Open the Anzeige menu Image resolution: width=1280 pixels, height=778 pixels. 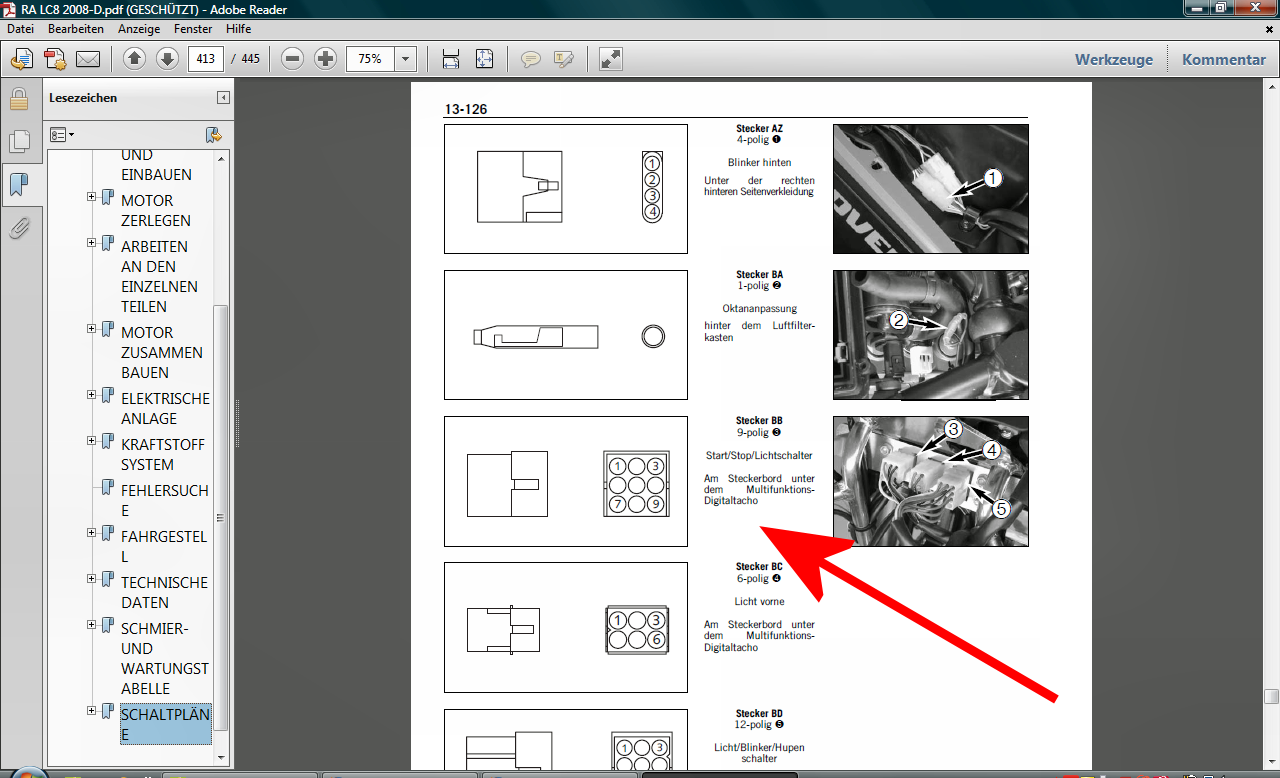(x=139, y=29)
